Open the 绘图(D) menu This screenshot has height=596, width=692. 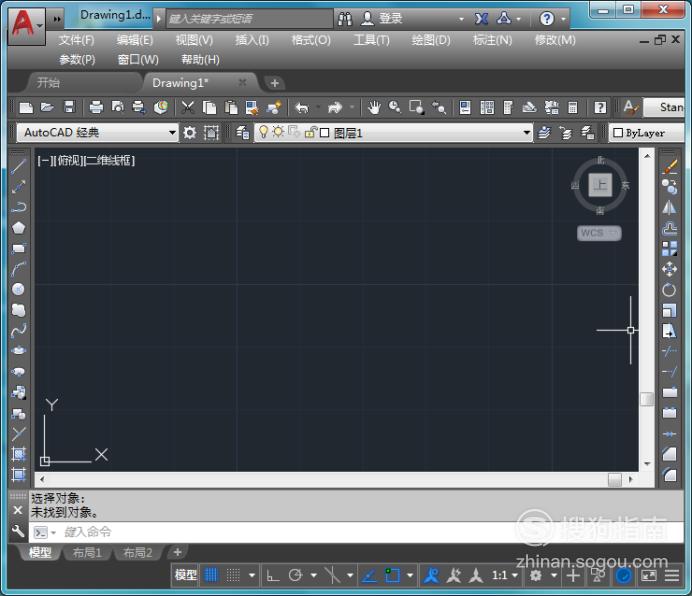pyautogui.click(x=431, y=41)
